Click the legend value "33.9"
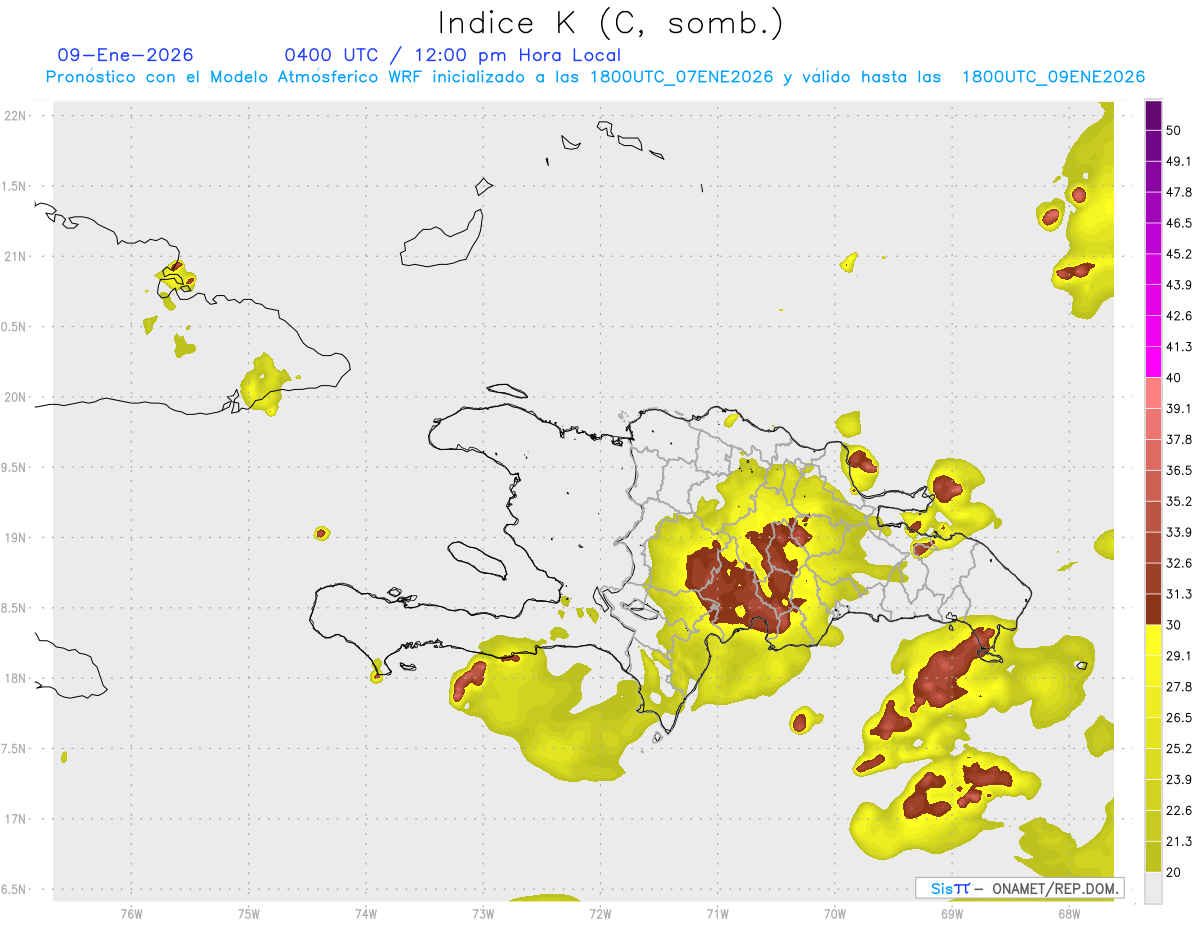The width and height of the screenshot is (1200, 927). click(x=1179, y=532)
